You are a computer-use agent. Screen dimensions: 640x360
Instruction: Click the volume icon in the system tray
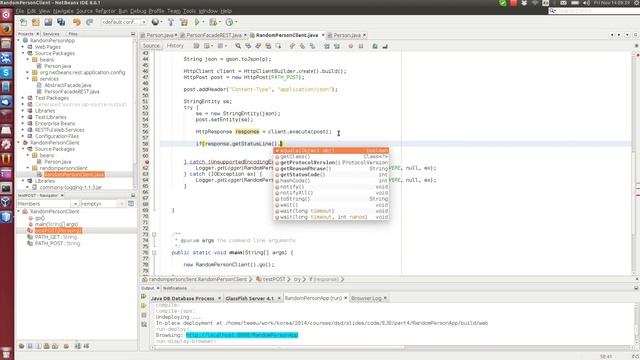point(587,3)
